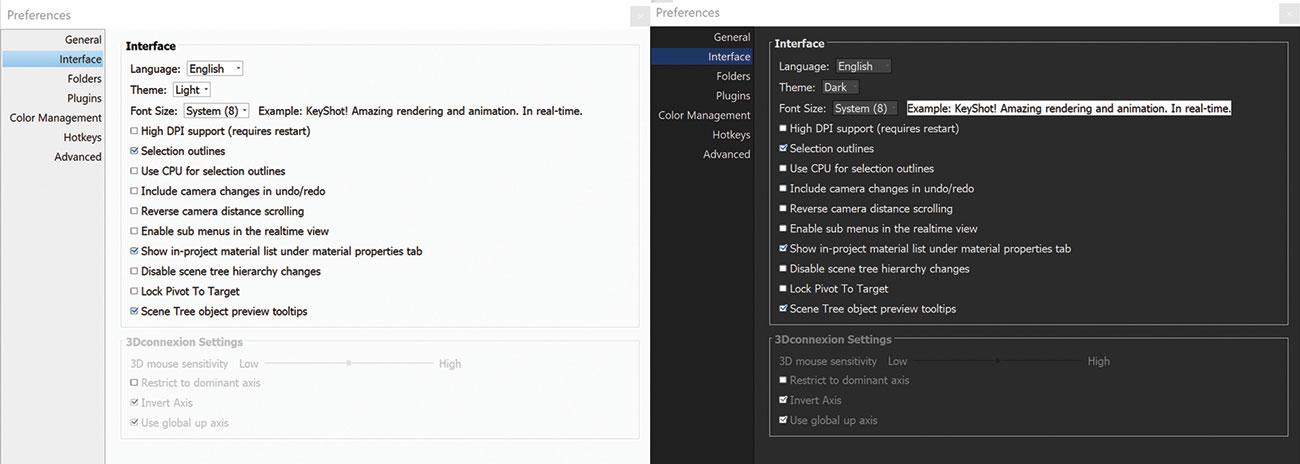This screenshot has height=464, width=1300.
Task: Select Folders in the dark window sidebar
Action: click(733, 76)
